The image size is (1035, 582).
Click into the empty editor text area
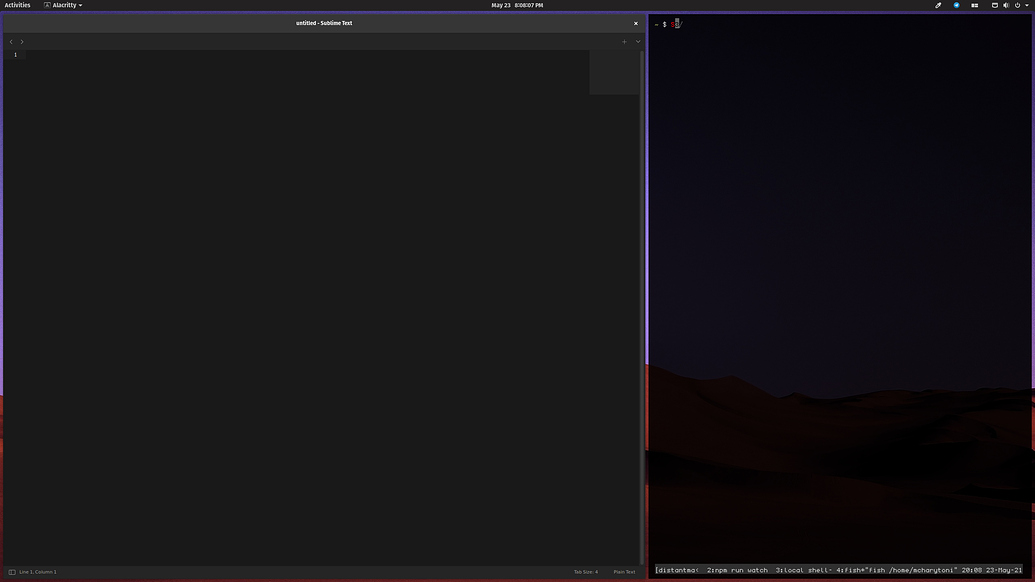coord(308,307)
